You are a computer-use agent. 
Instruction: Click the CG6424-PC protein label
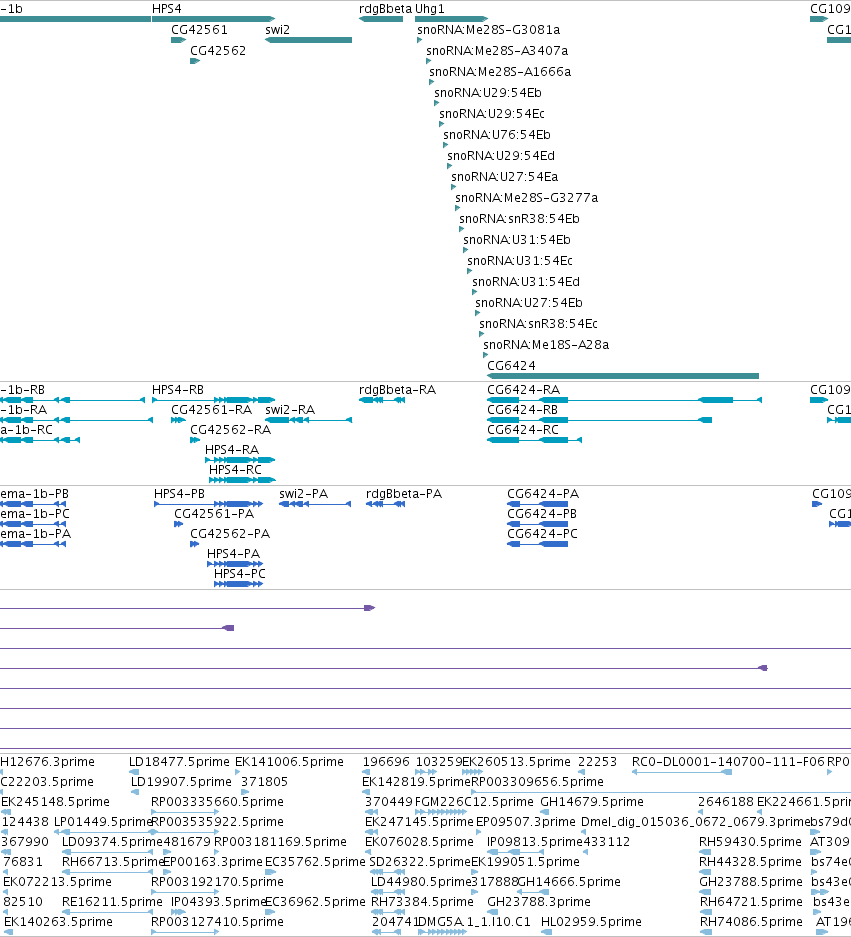(x=542, y=534)
